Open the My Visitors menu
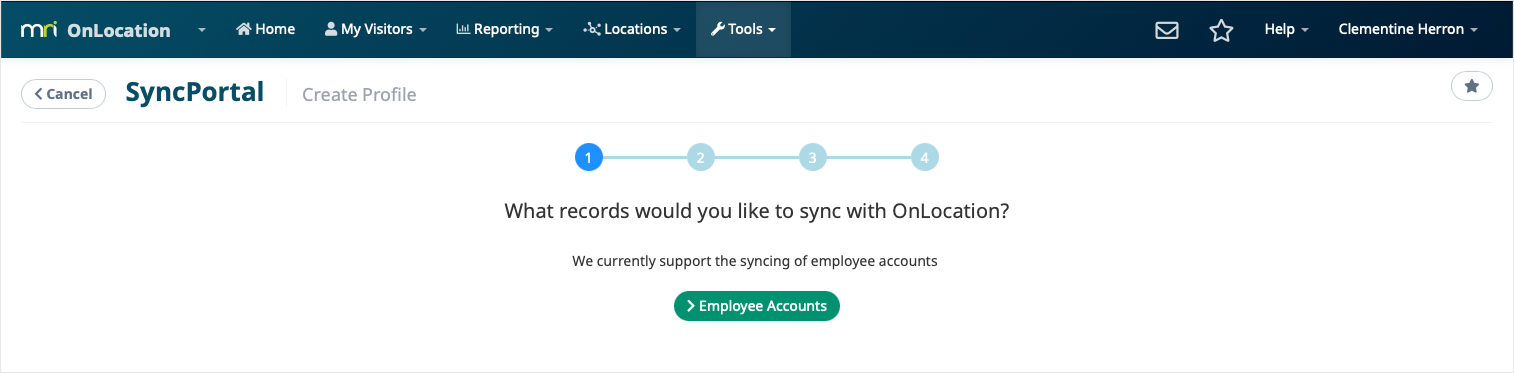Viewport: 1514px width, 373px height. (375, 29)
